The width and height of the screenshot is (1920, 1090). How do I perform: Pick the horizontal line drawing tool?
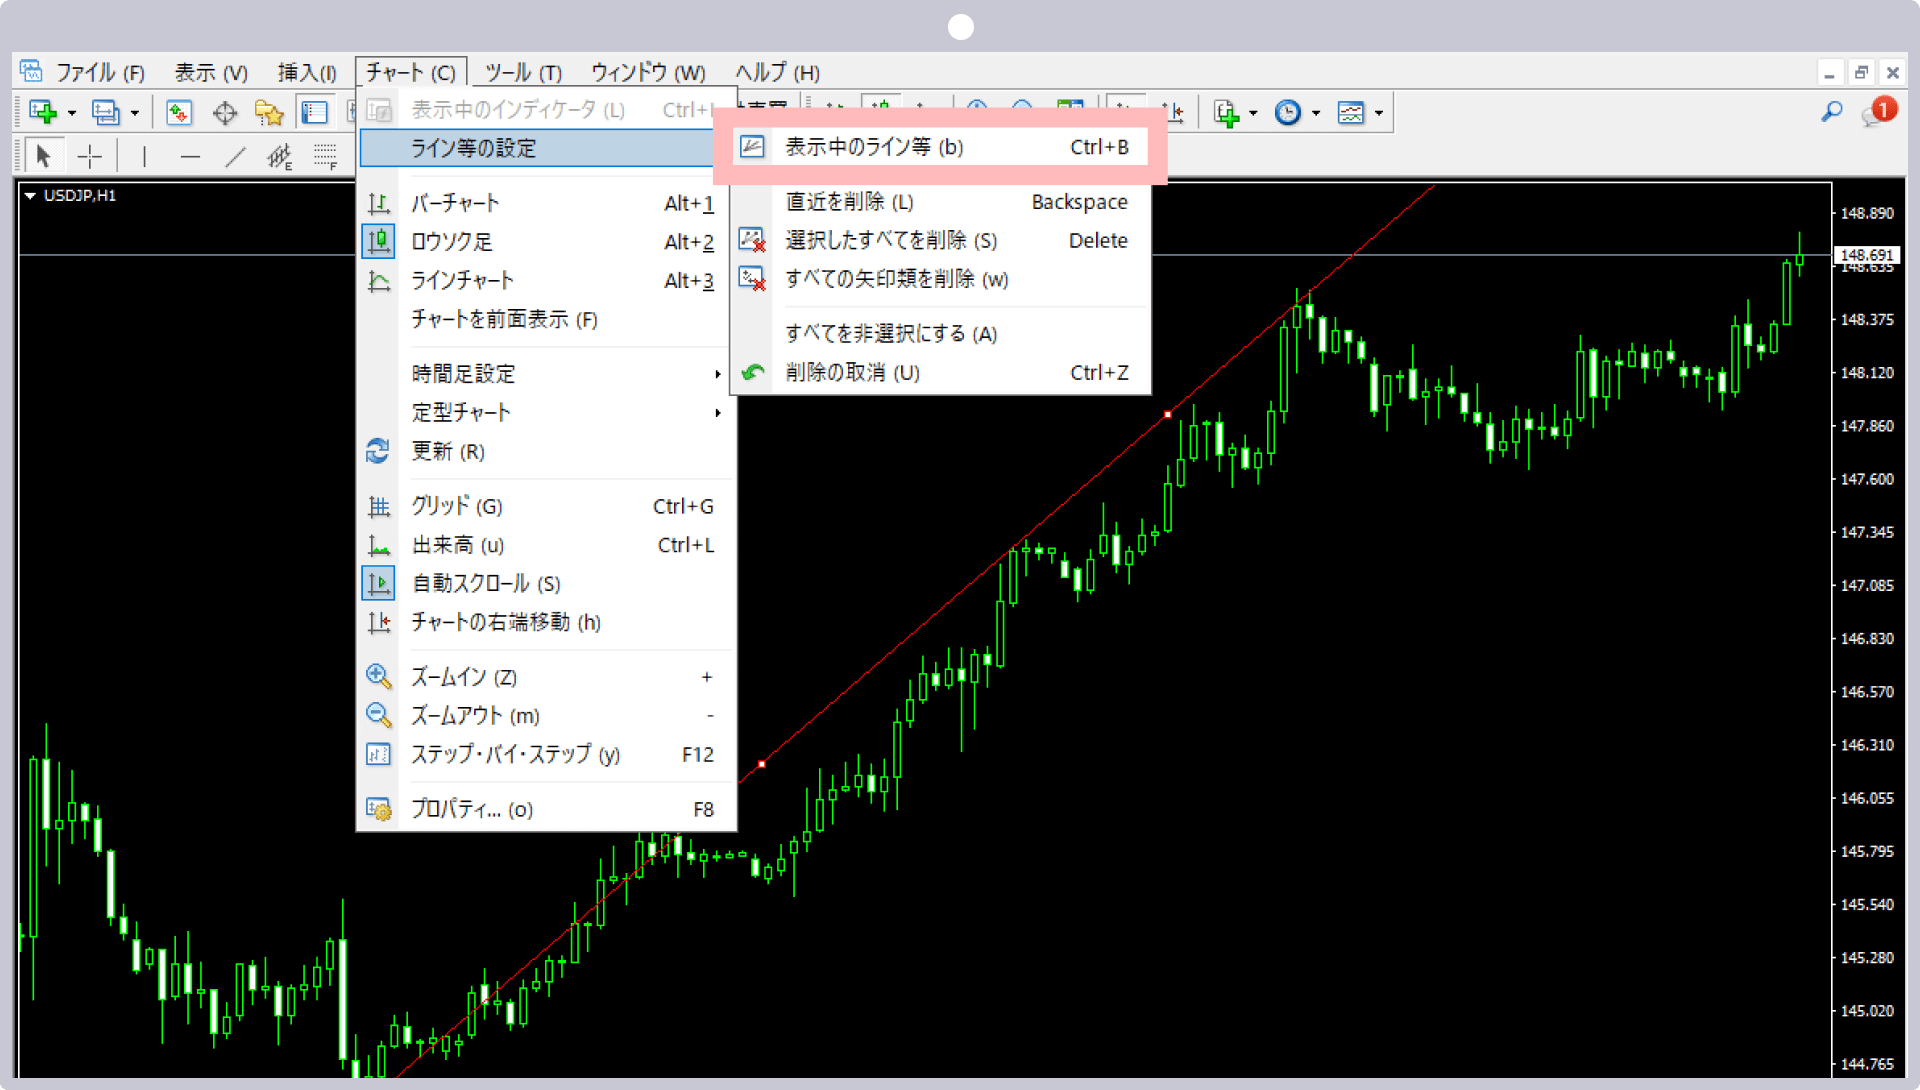coord(190,156)
